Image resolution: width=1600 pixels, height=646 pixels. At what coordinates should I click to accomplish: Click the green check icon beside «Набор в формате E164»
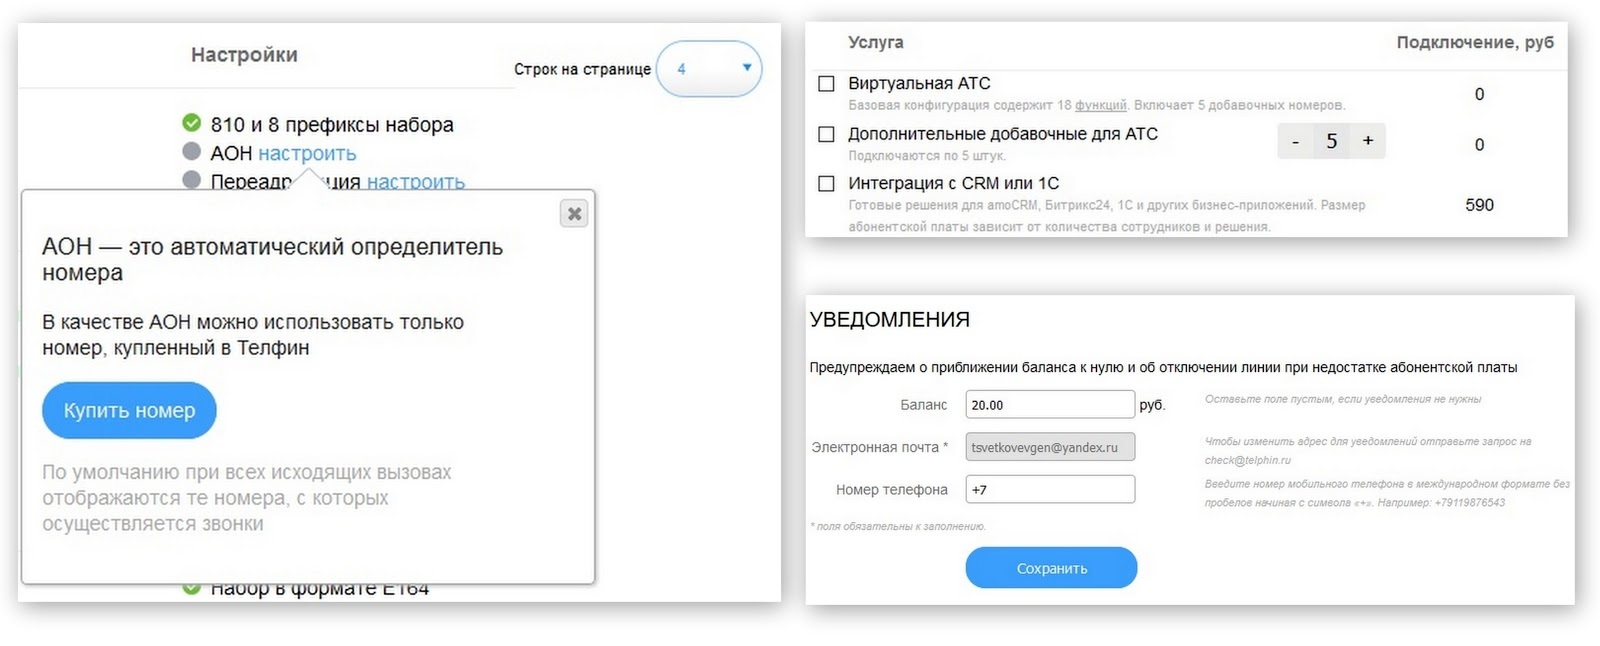(x=190, y=588)
